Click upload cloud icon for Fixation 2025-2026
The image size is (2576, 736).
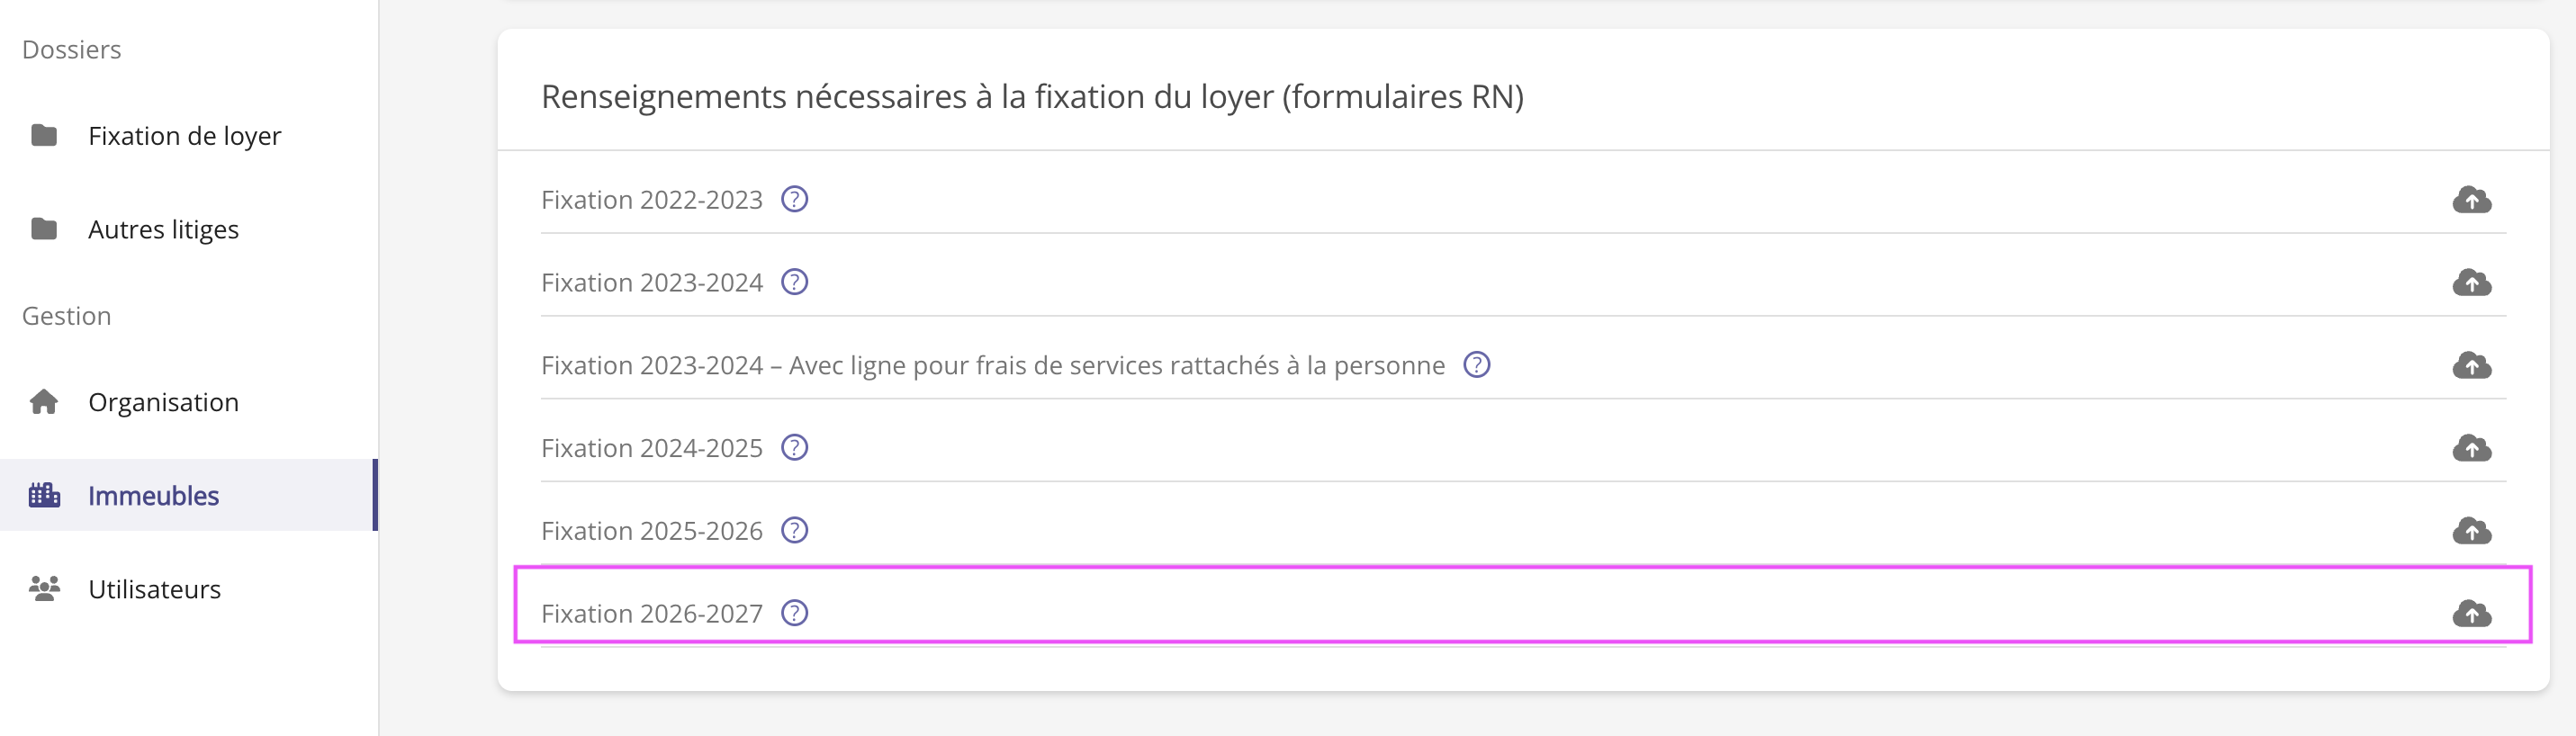2471,531
